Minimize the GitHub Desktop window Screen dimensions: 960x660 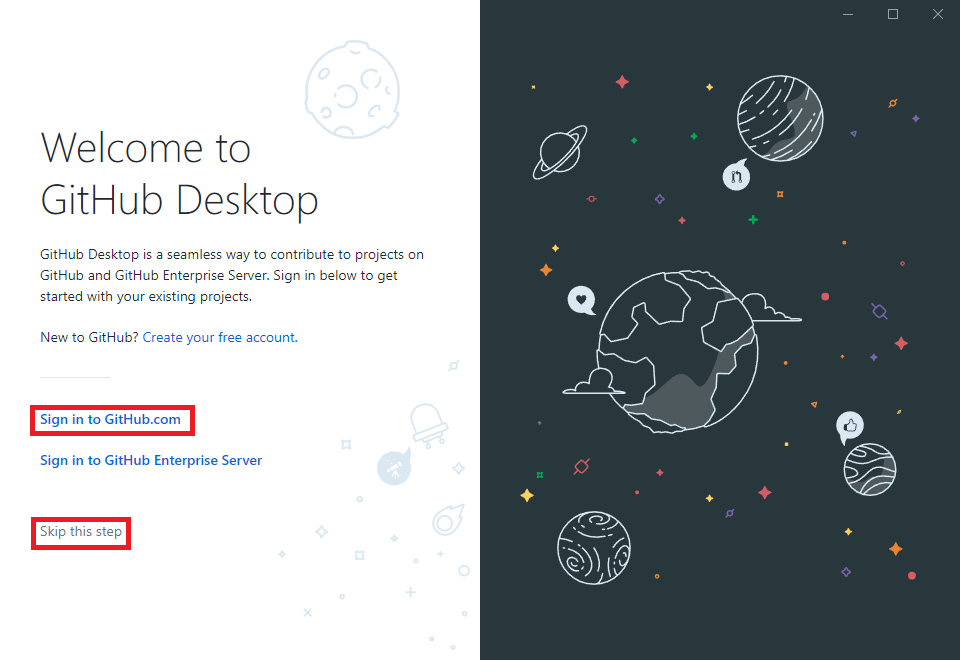click(x=848, y=14)
